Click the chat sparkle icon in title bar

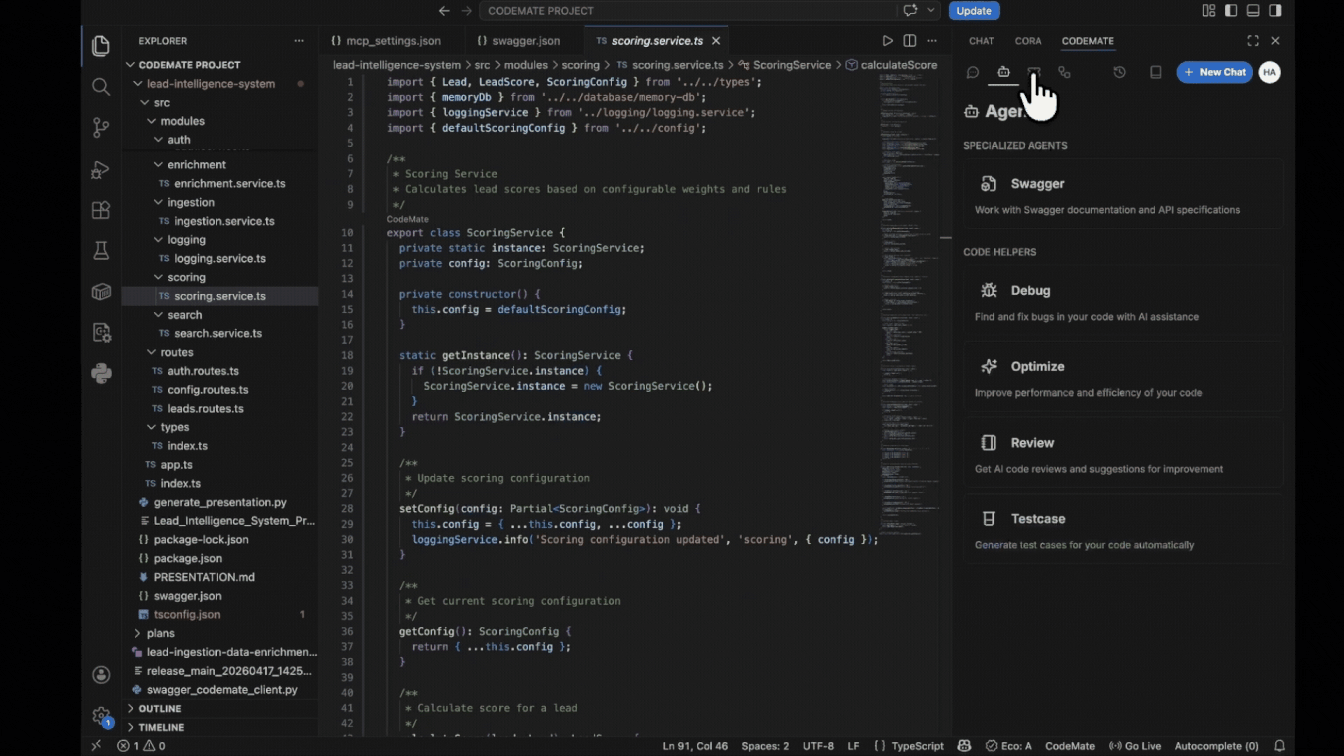tap(910, 11)
